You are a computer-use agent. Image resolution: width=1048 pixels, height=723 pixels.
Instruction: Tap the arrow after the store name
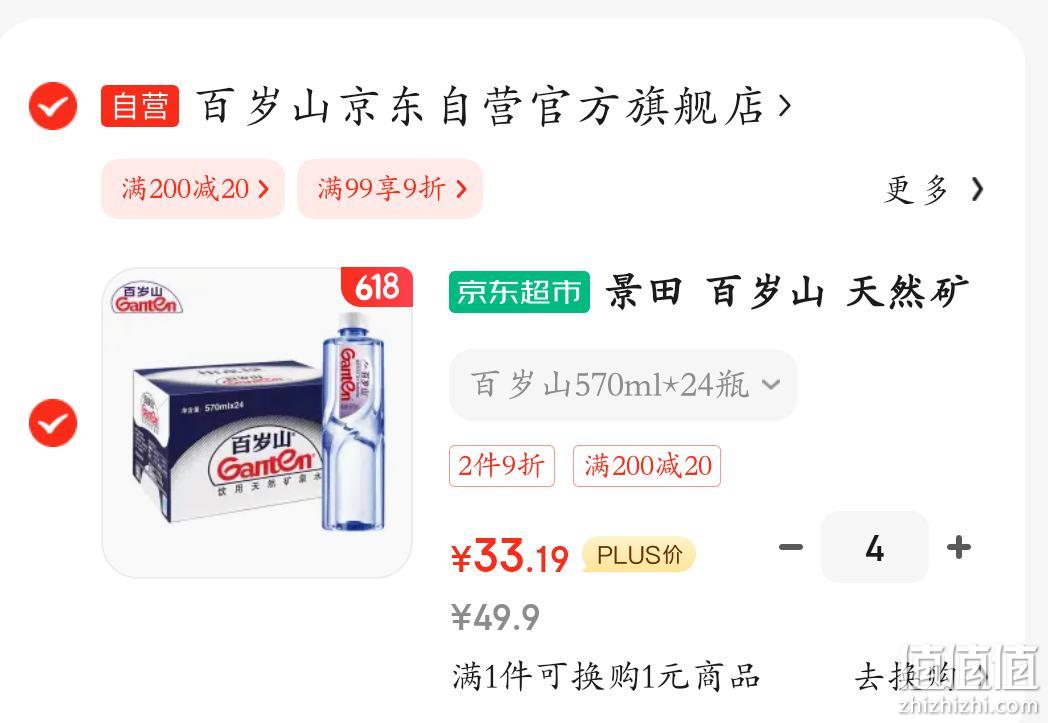point(785,106)
